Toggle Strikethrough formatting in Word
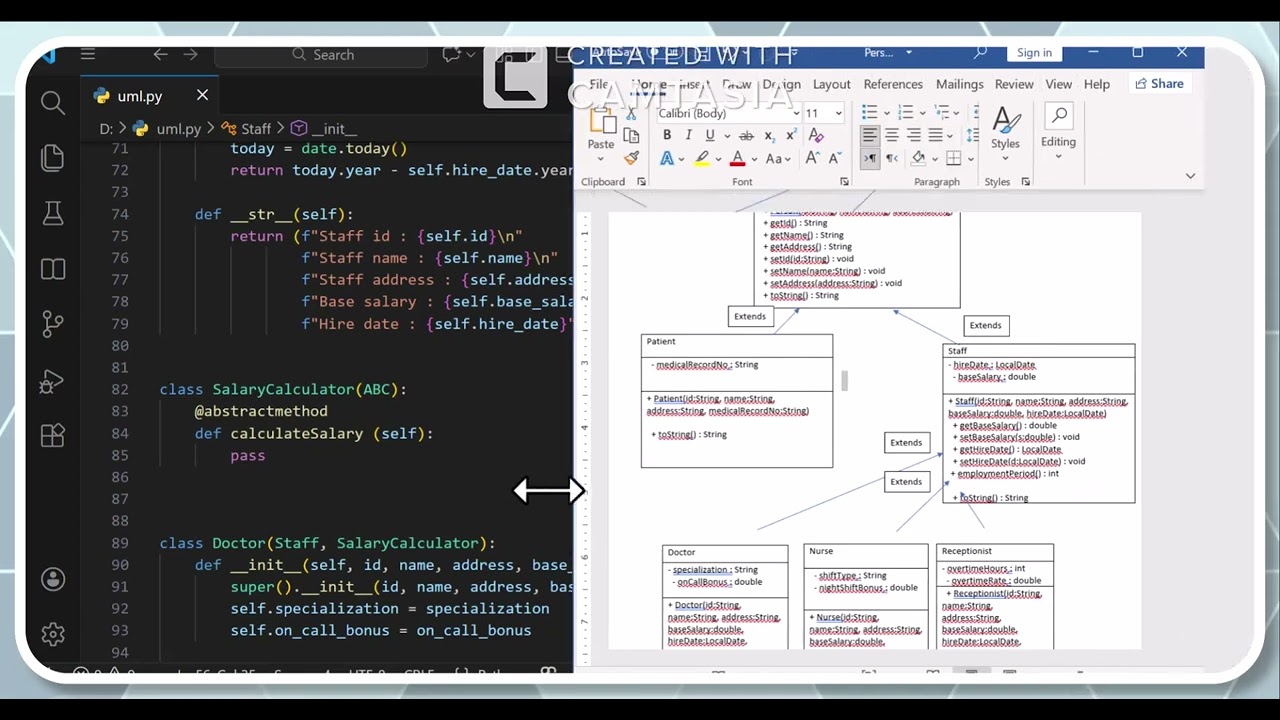Viewport: 1280px width, 720px height. coord(745,136)
